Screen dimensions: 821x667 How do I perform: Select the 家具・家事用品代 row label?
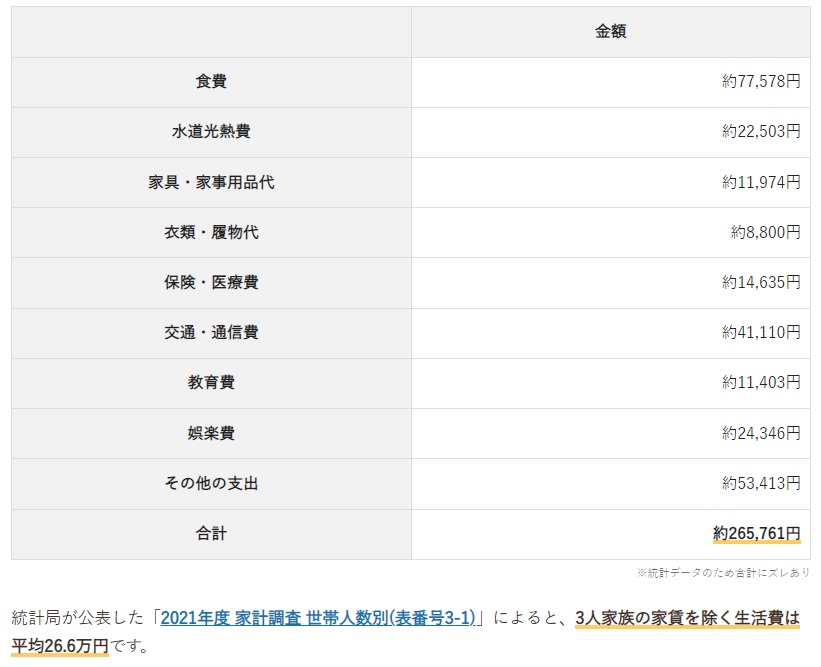pos(211,182)
